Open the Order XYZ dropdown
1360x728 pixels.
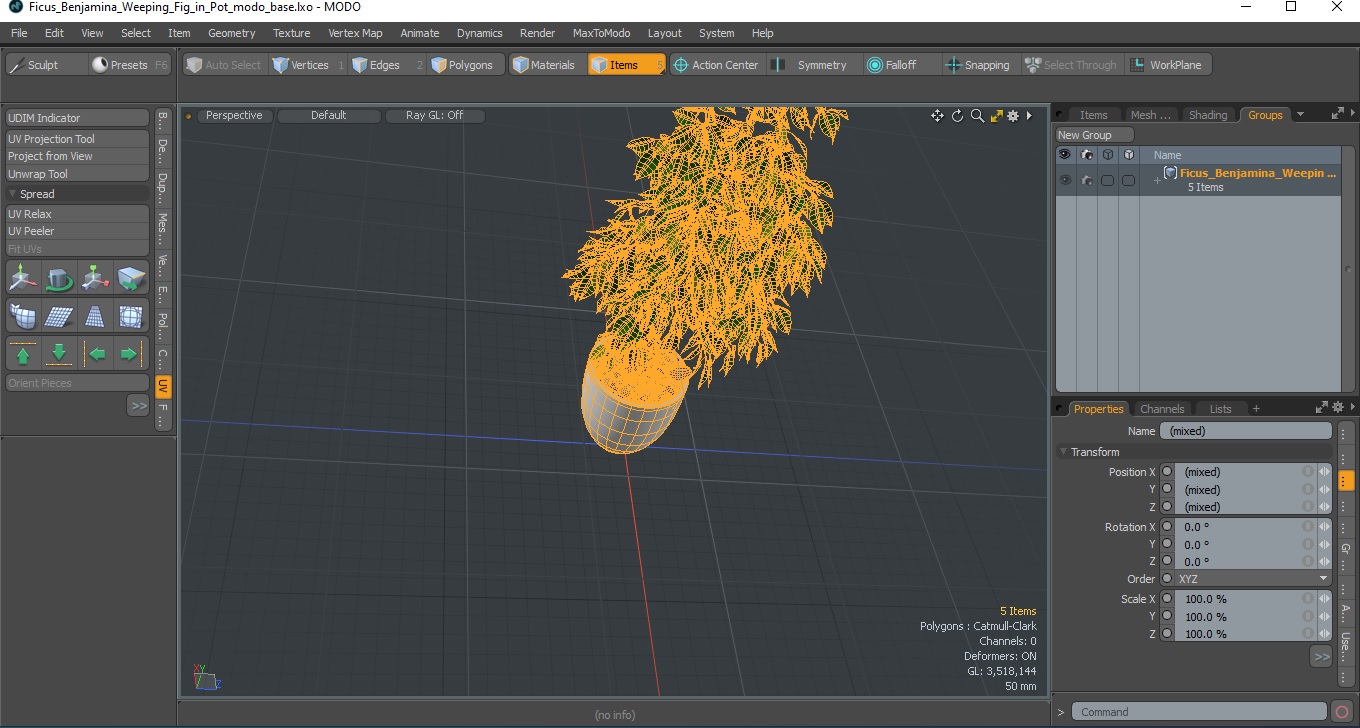(1254, 579)
